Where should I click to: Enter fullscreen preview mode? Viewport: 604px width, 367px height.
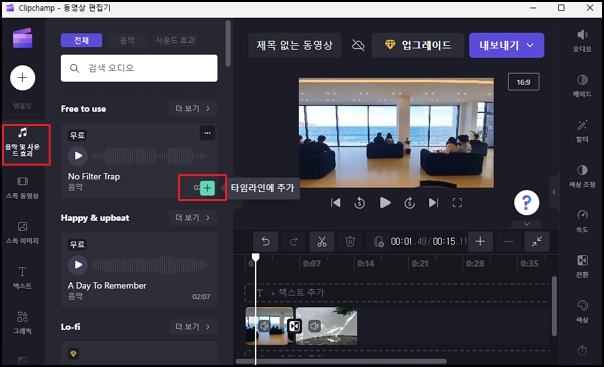[x=457, y=203]
